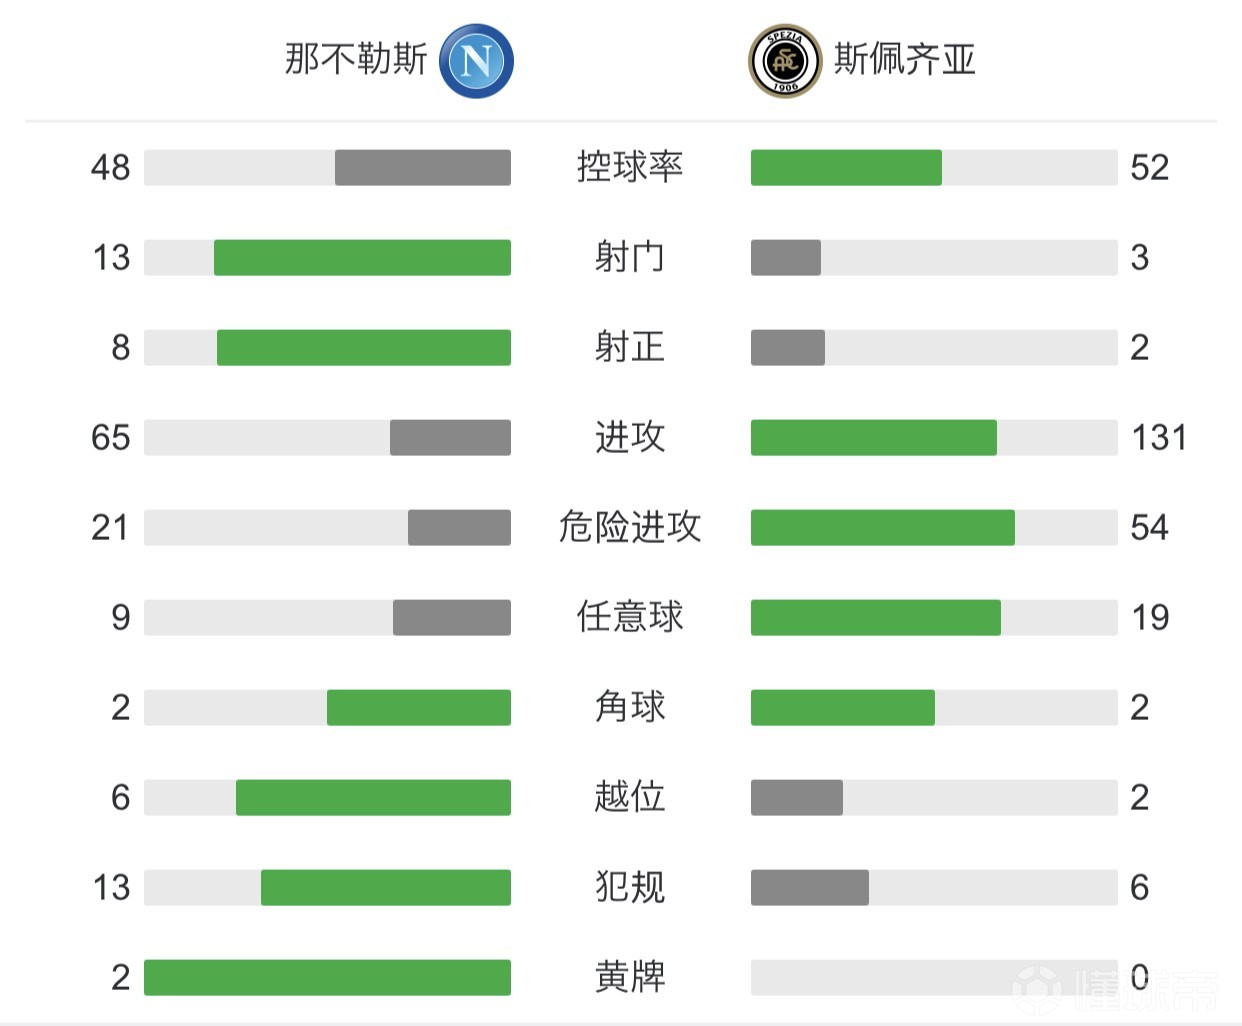Click the 犯规 fouls label

[630, 887]
